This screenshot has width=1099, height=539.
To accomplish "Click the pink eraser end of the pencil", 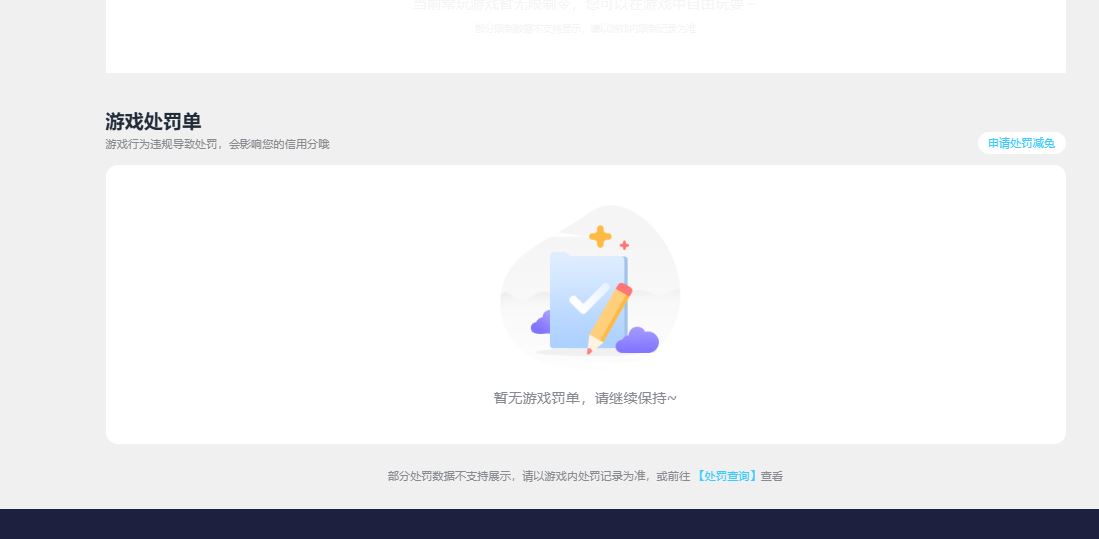I will pyautogui.click(x=624, y=290).
